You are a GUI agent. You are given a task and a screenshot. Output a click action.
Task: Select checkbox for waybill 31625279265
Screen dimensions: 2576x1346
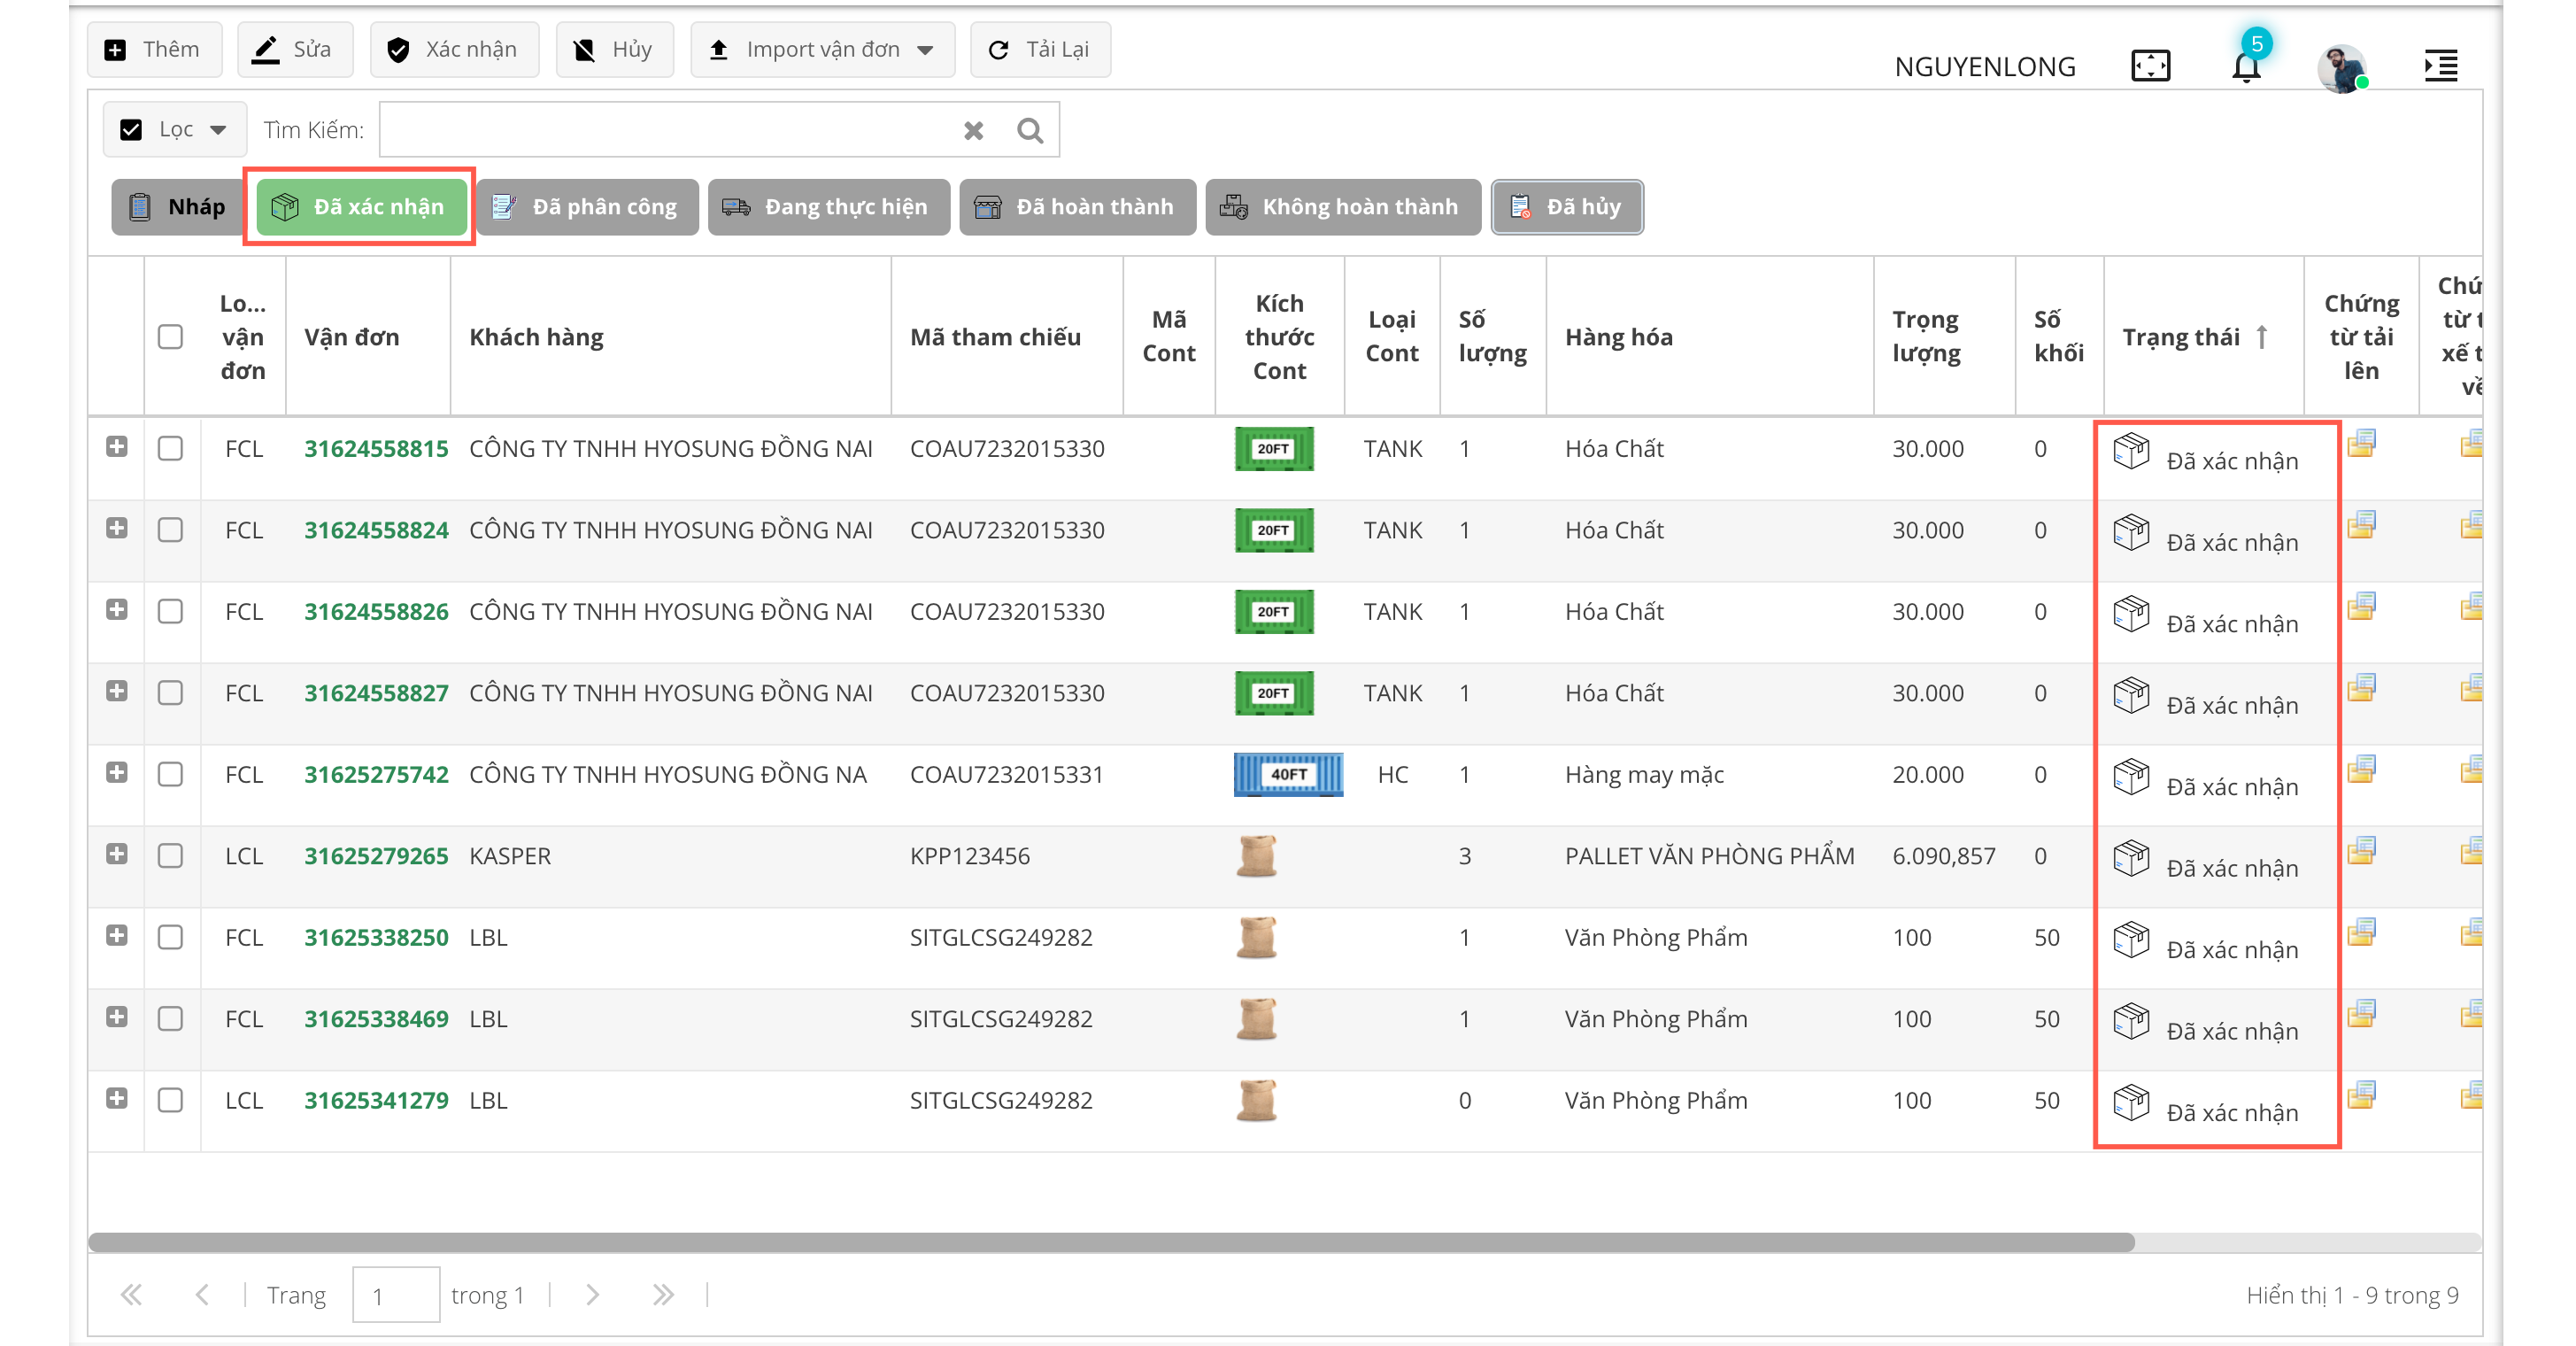[x=170, y=856]
